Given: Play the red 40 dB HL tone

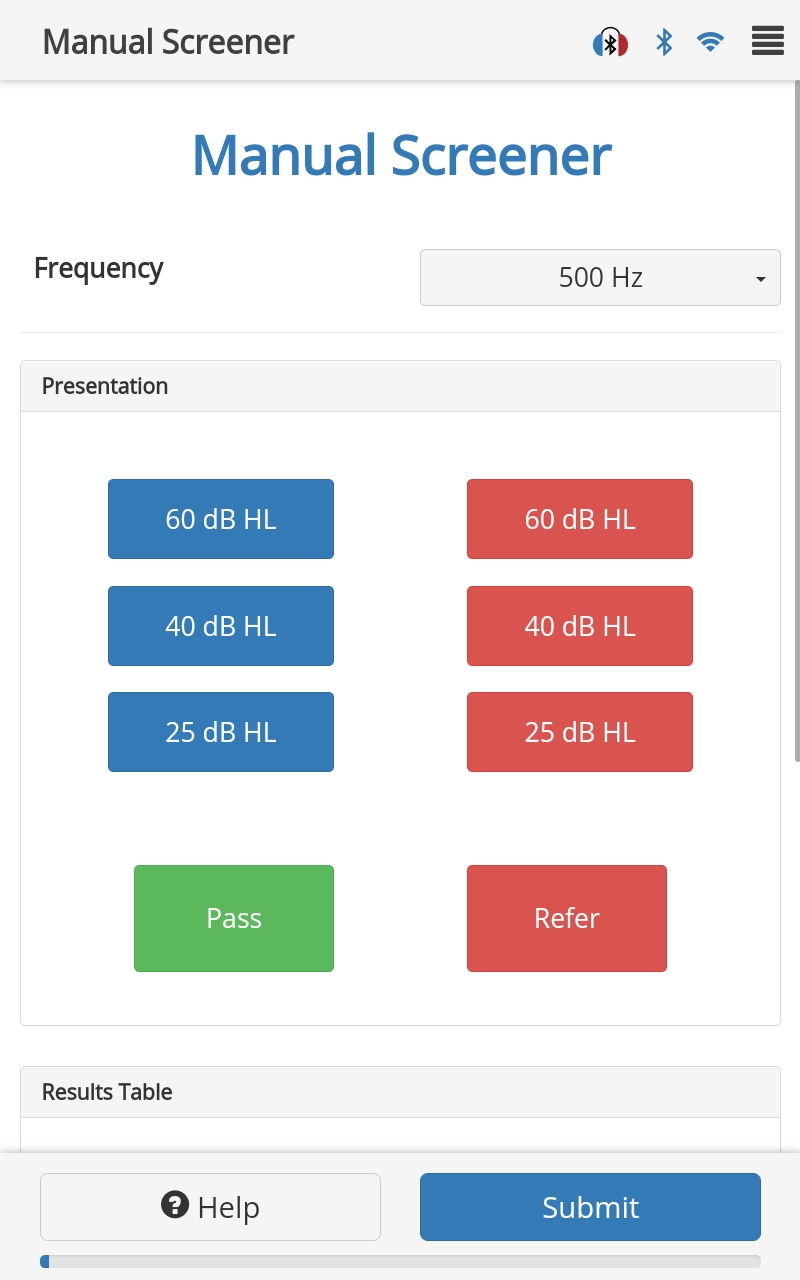Looking at the screenshot, I should click(579, 626).
